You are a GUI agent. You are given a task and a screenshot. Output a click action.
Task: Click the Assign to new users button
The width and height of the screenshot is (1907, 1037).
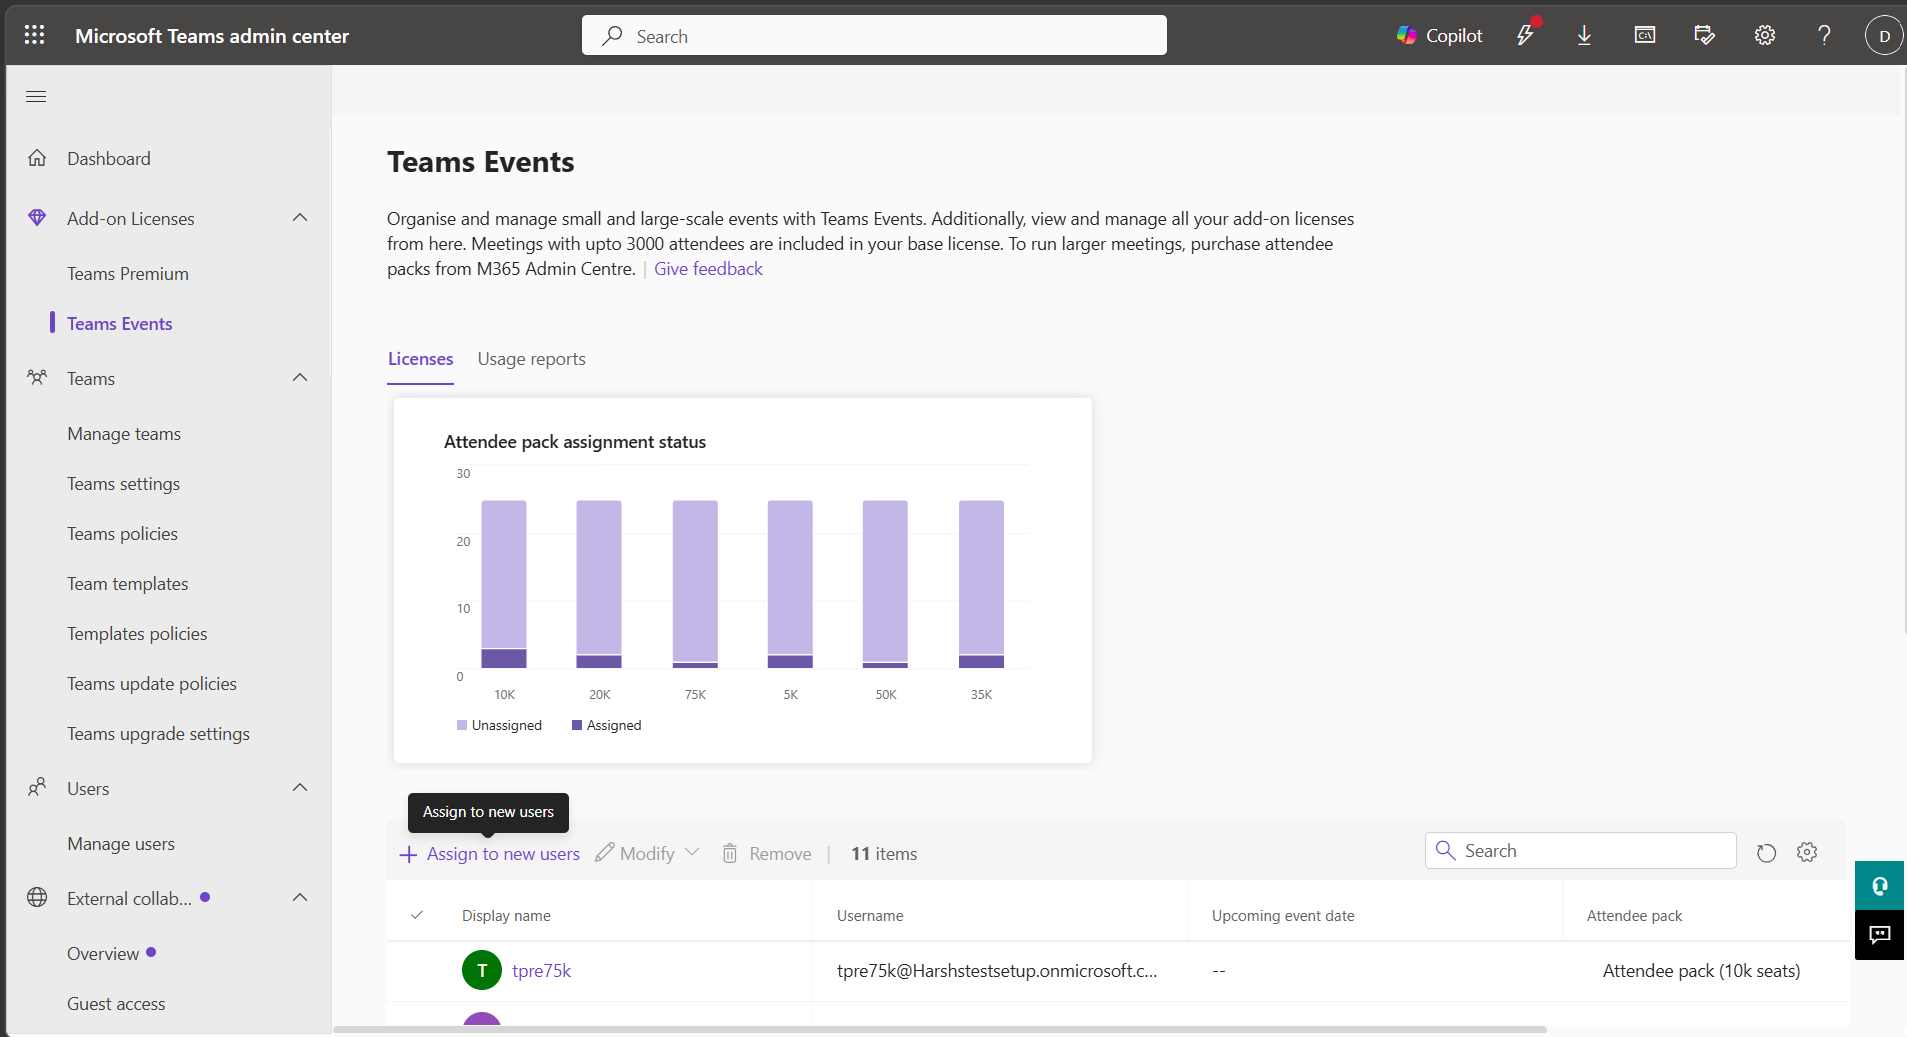[489, 853]
